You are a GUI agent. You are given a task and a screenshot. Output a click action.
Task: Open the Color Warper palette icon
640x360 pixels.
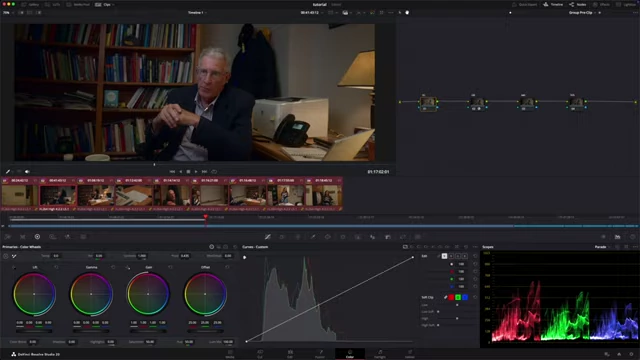(x=282, y=237)
